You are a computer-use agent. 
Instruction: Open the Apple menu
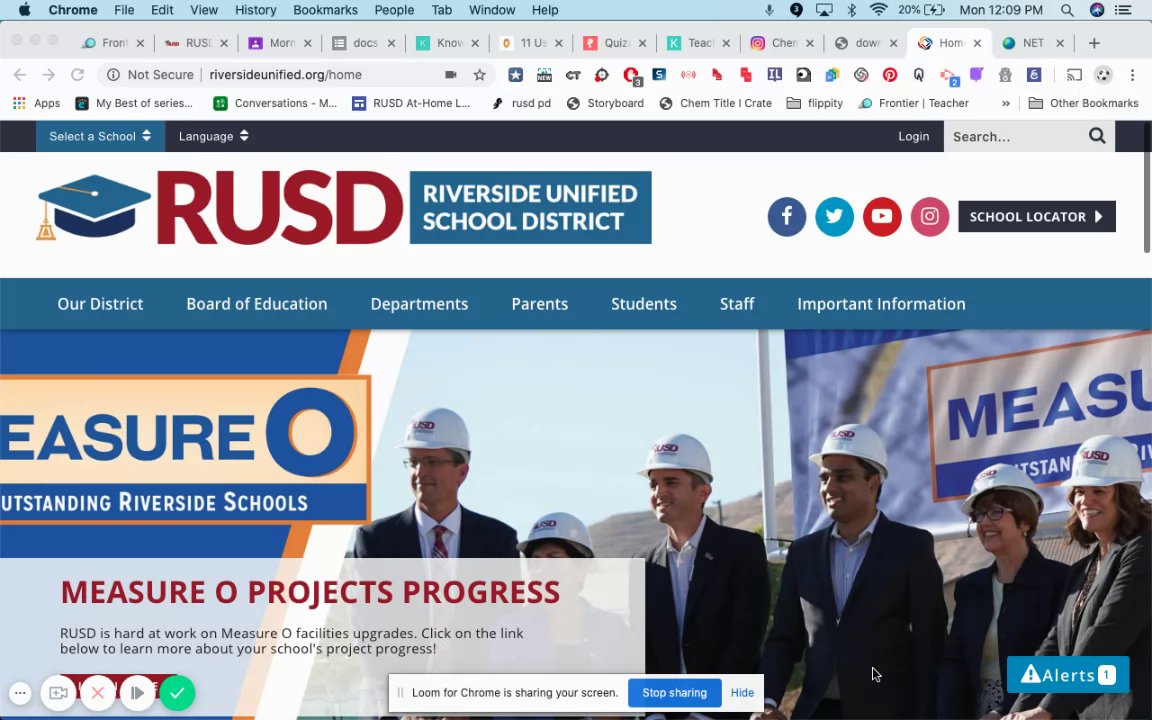24,10
